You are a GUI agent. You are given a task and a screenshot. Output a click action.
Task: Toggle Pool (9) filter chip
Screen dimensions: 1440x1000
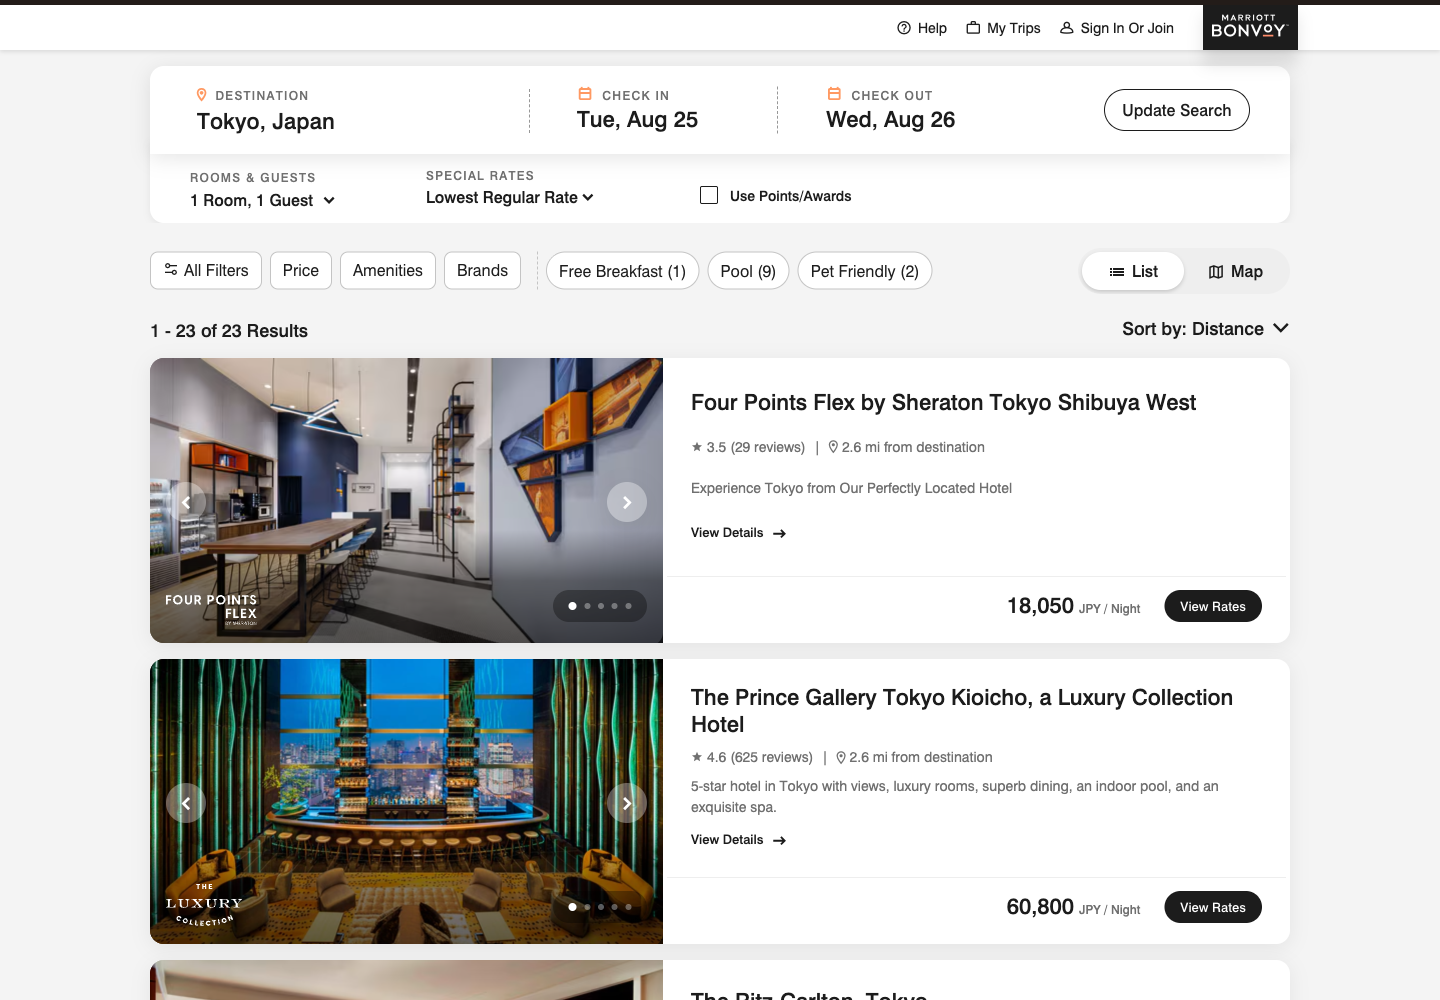click(748, 271)
